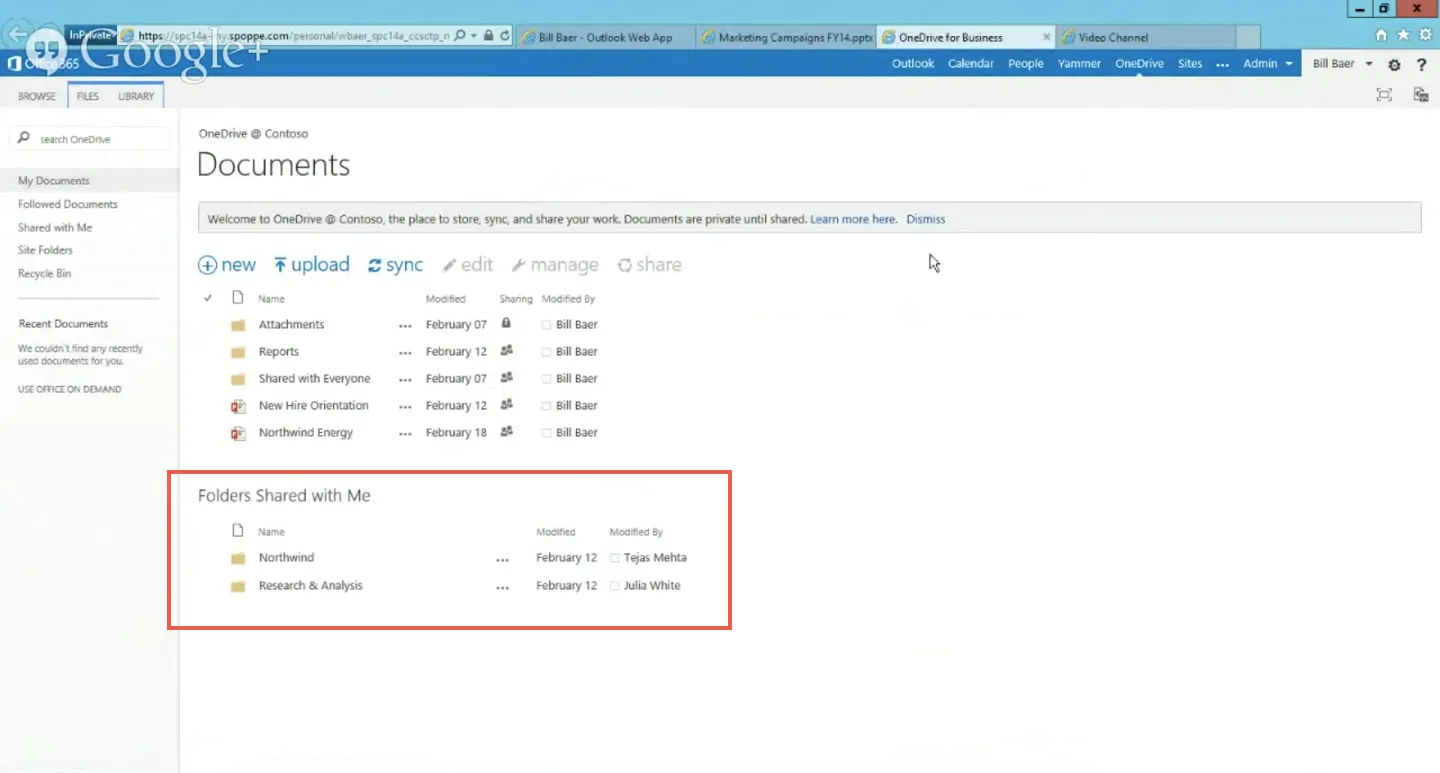Click focus on content icon
Viewport: 1440px width, 773px height.
1384,95
